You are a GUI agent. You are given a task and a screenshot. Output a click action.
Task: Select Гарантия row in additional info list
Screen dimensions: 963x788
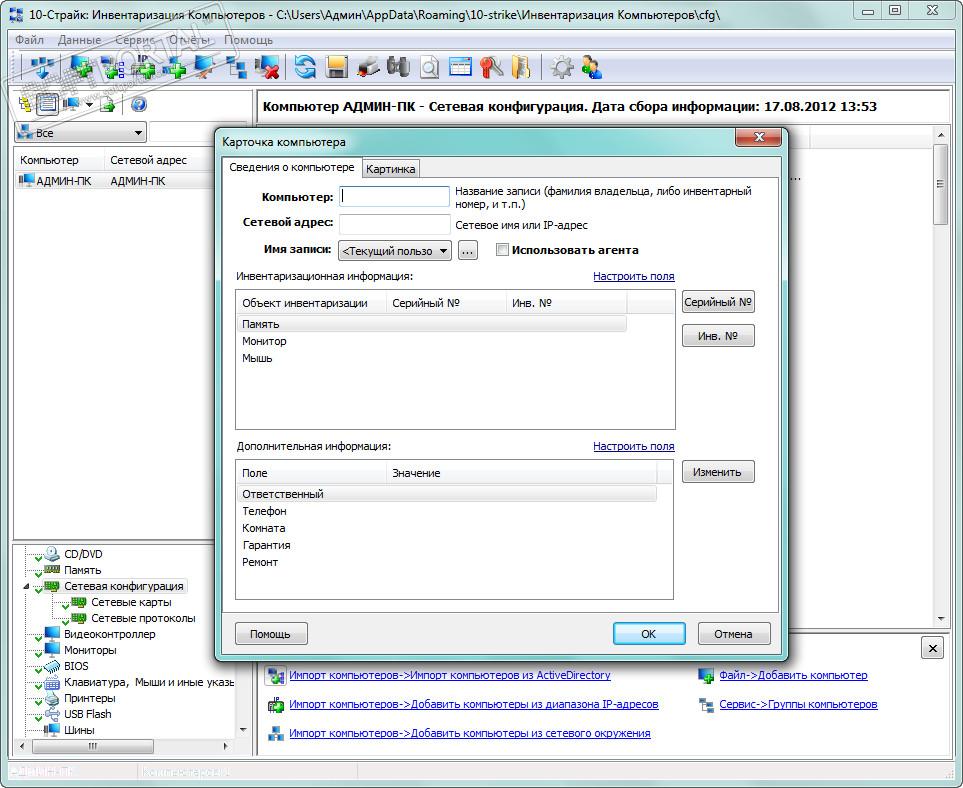[x=447, y=545]
